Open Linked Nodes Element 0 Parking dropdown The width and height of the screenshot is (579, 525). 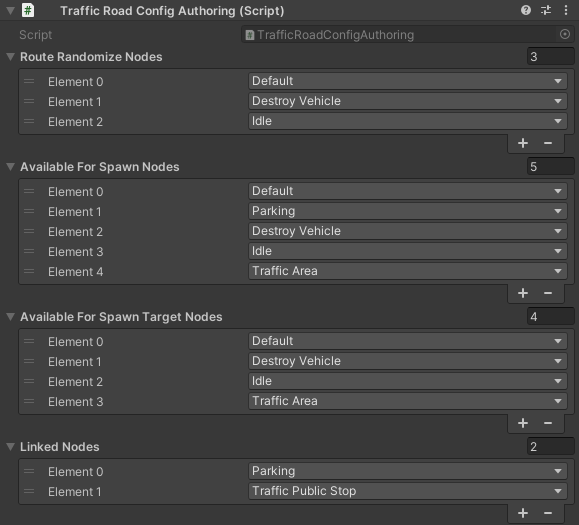408,471
